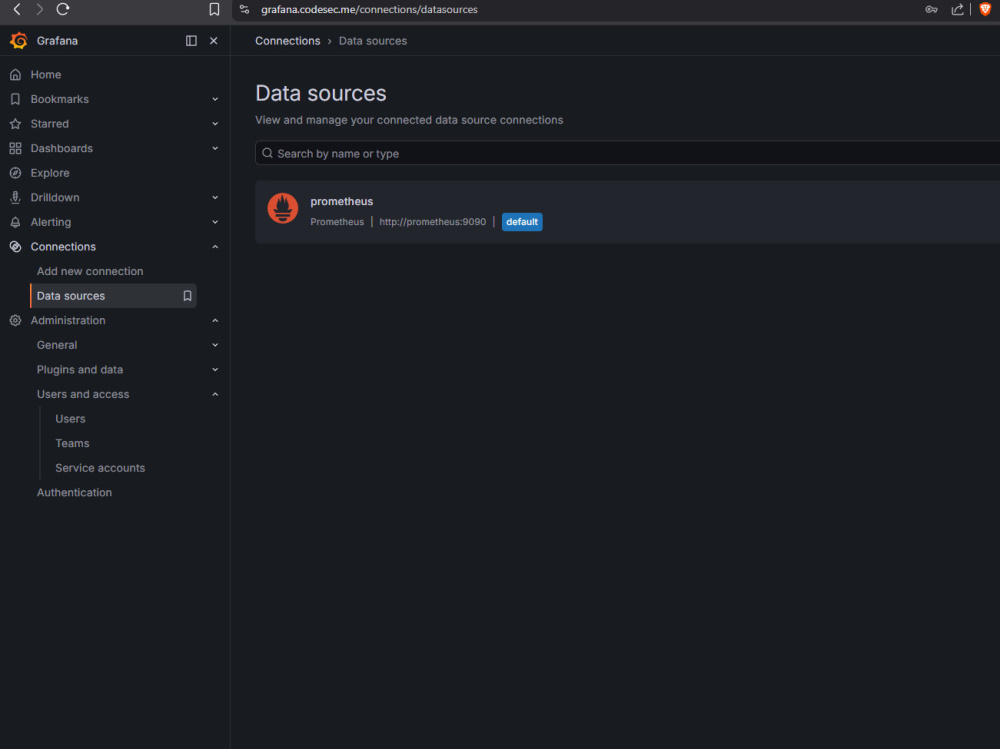The image size is (1000, 749).
Task: Click Data sources breadcrumb
Action: click(372, 41)
